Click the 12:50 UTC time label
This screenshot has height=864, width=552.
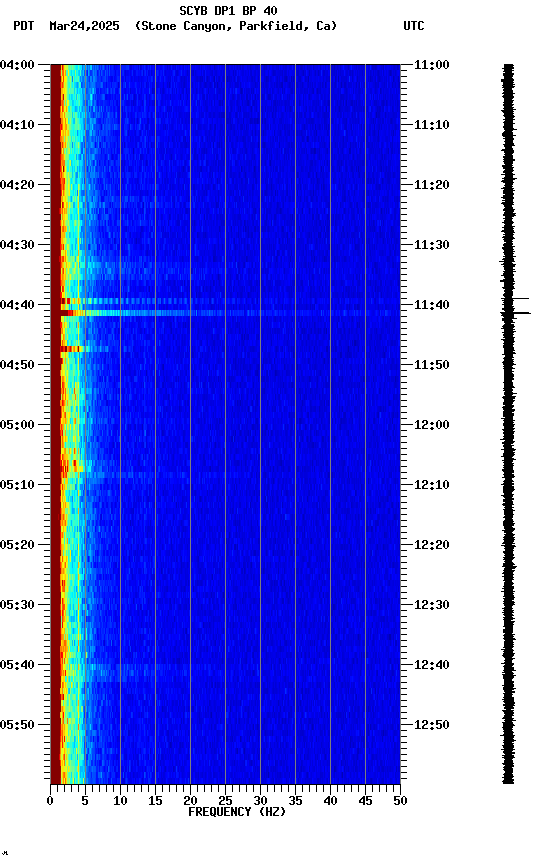click(x=432, y=725)
